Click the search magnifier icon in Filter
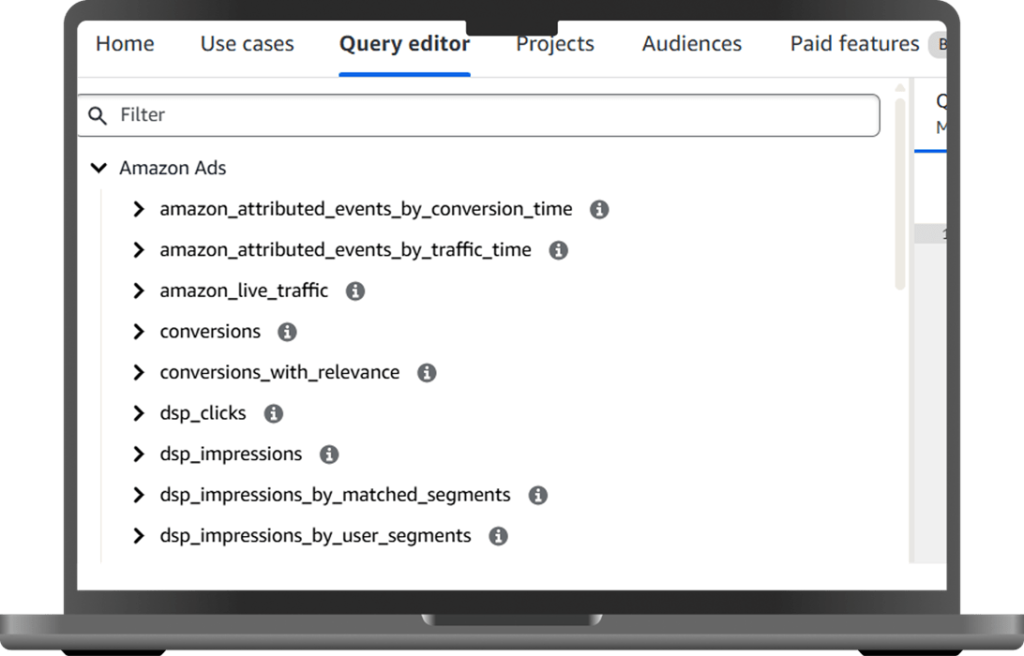 pos(97,116)
